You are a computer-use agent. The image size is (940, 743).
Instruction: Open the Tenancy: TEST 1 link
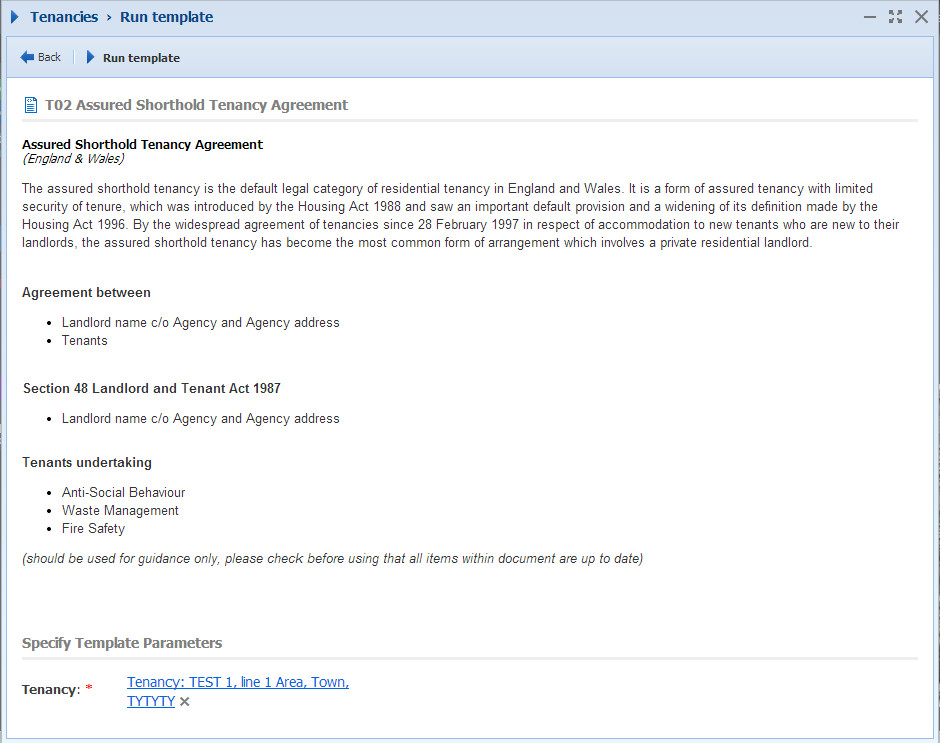pyautogui.click(x=238, y=691)
